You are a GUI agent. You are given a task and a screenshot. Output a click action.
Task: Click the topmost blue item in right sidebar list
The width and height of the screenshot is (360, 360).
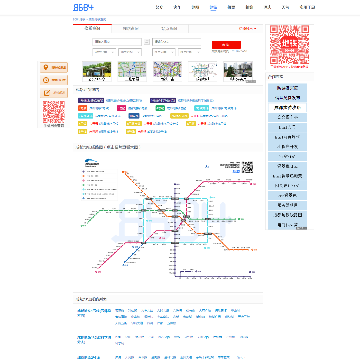coord(287,88)
